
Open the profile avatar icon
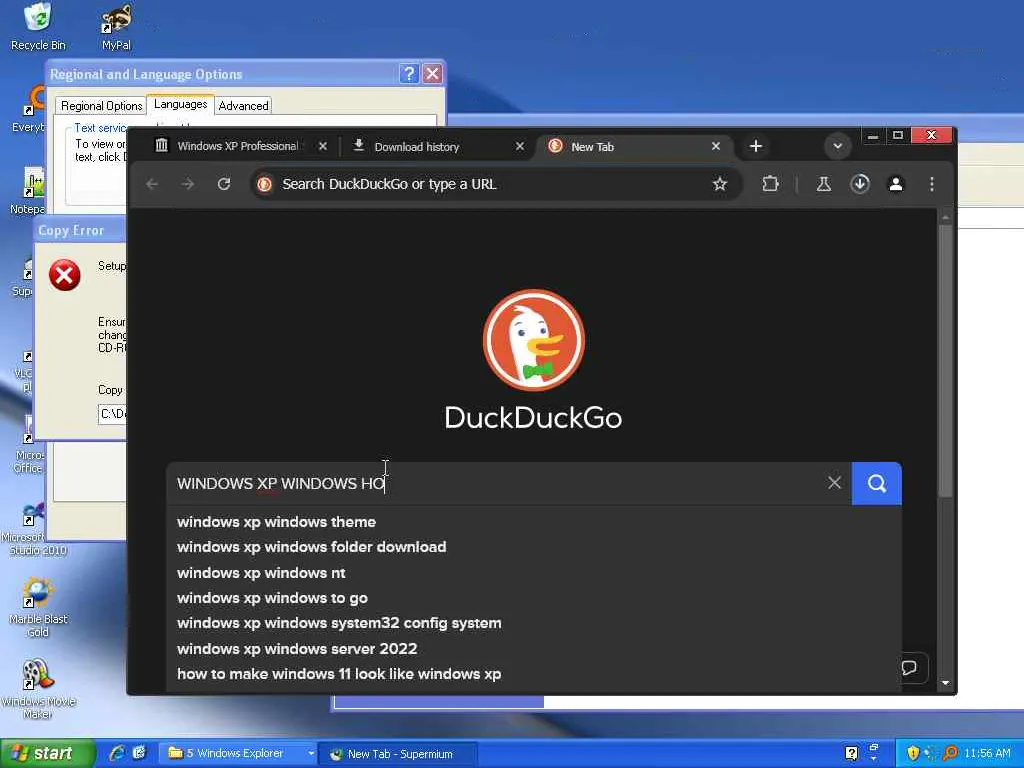[896, 184]
